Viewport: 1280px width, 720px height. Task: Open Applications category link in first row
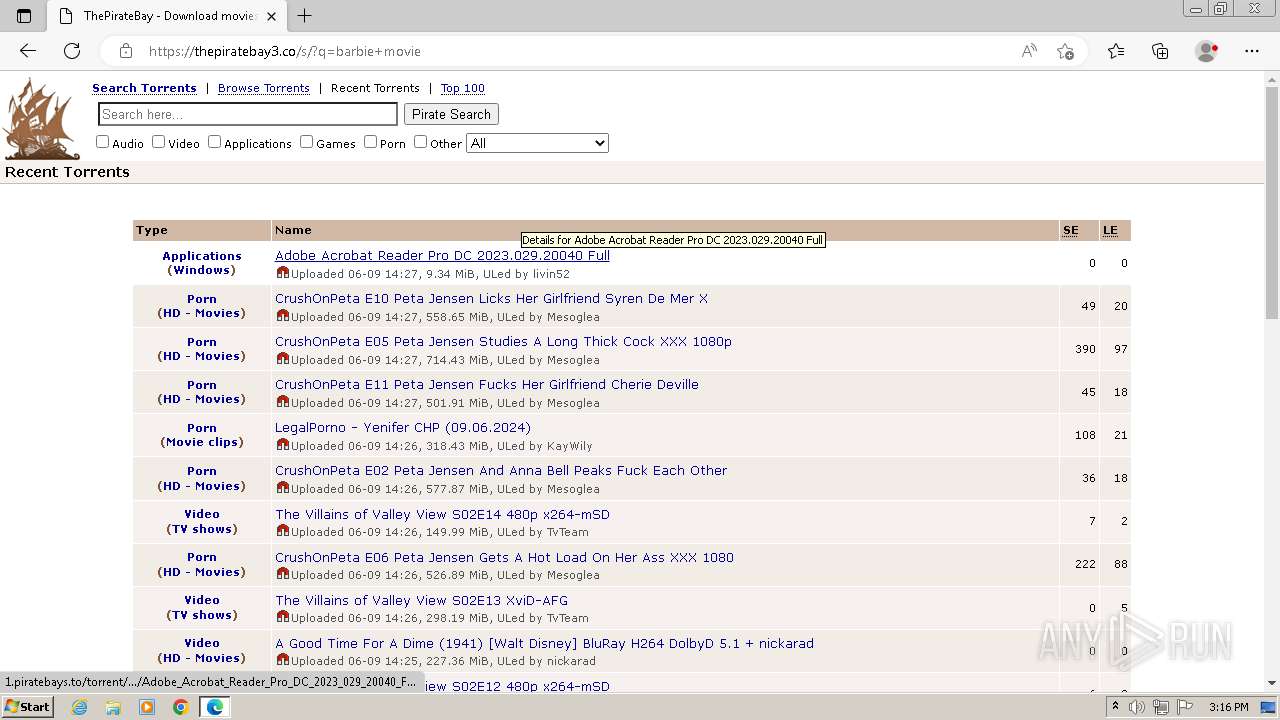(202, 256)
